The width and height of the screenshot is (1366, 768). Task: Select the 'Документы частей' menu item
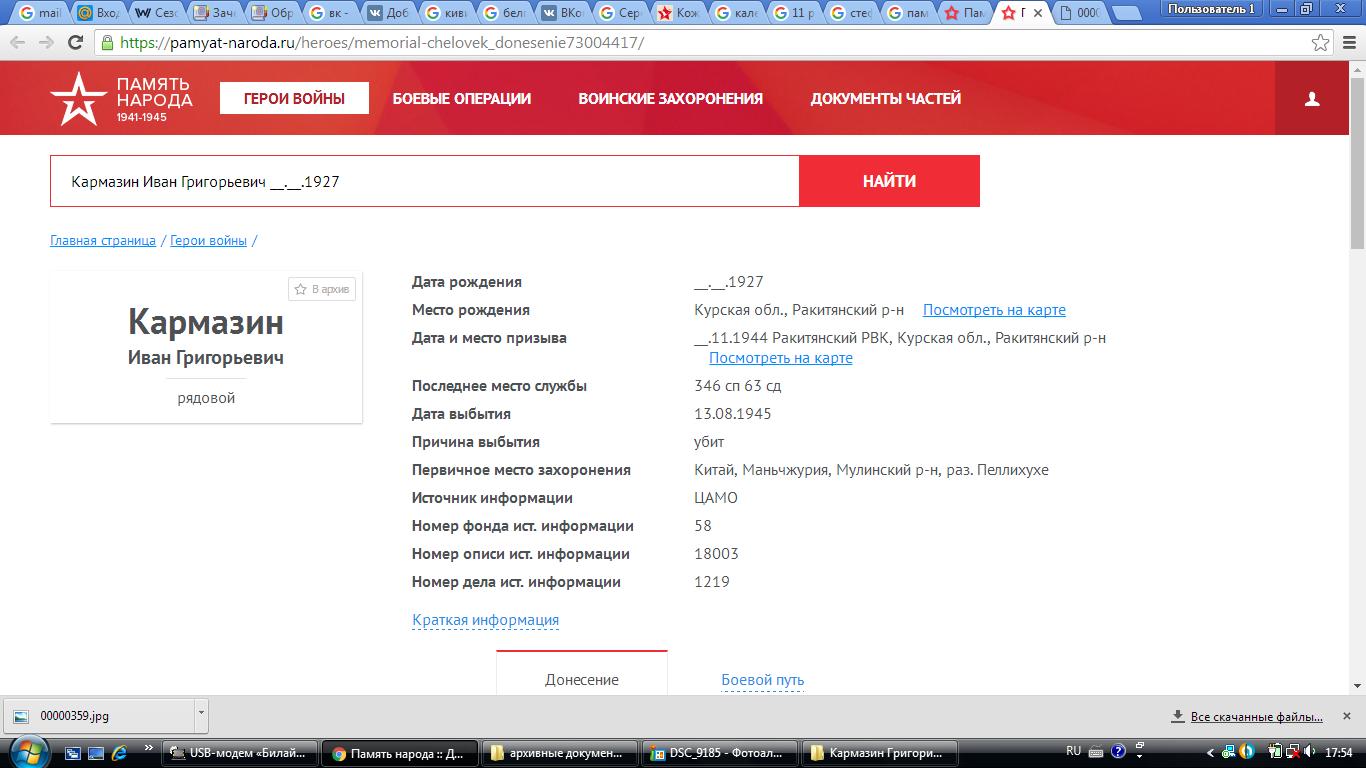coord(885,99)
